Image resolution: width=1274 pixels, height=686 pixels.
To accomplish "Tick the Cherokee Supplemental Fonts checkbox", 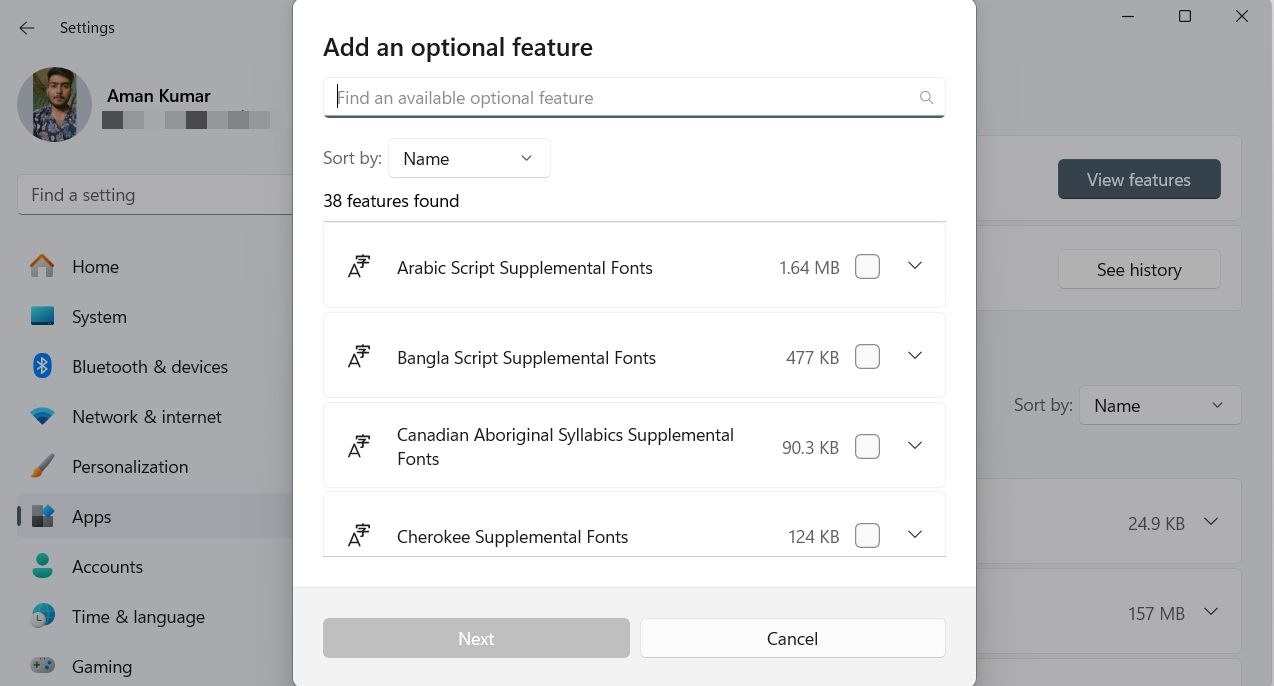I will 867,535.
